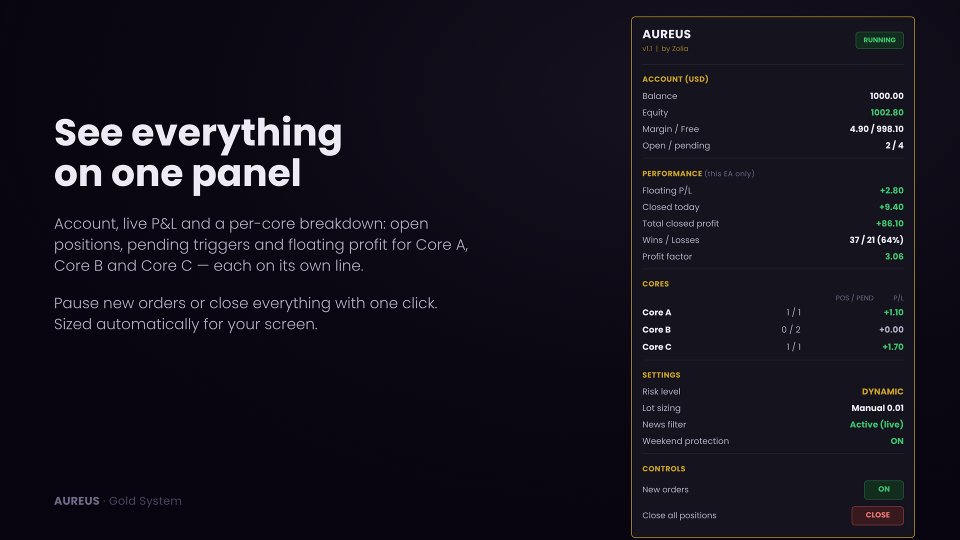The height and width of the screenshot is (540, 960).
Task: Click the red CLOSE button
Action: [877, 515]
